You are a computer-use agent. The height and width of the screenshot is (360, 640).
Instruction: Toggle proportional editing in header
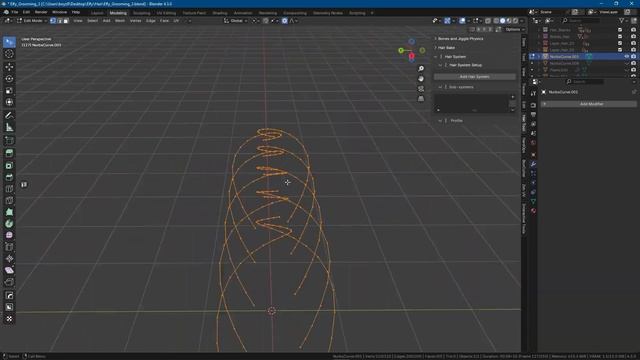284,21
